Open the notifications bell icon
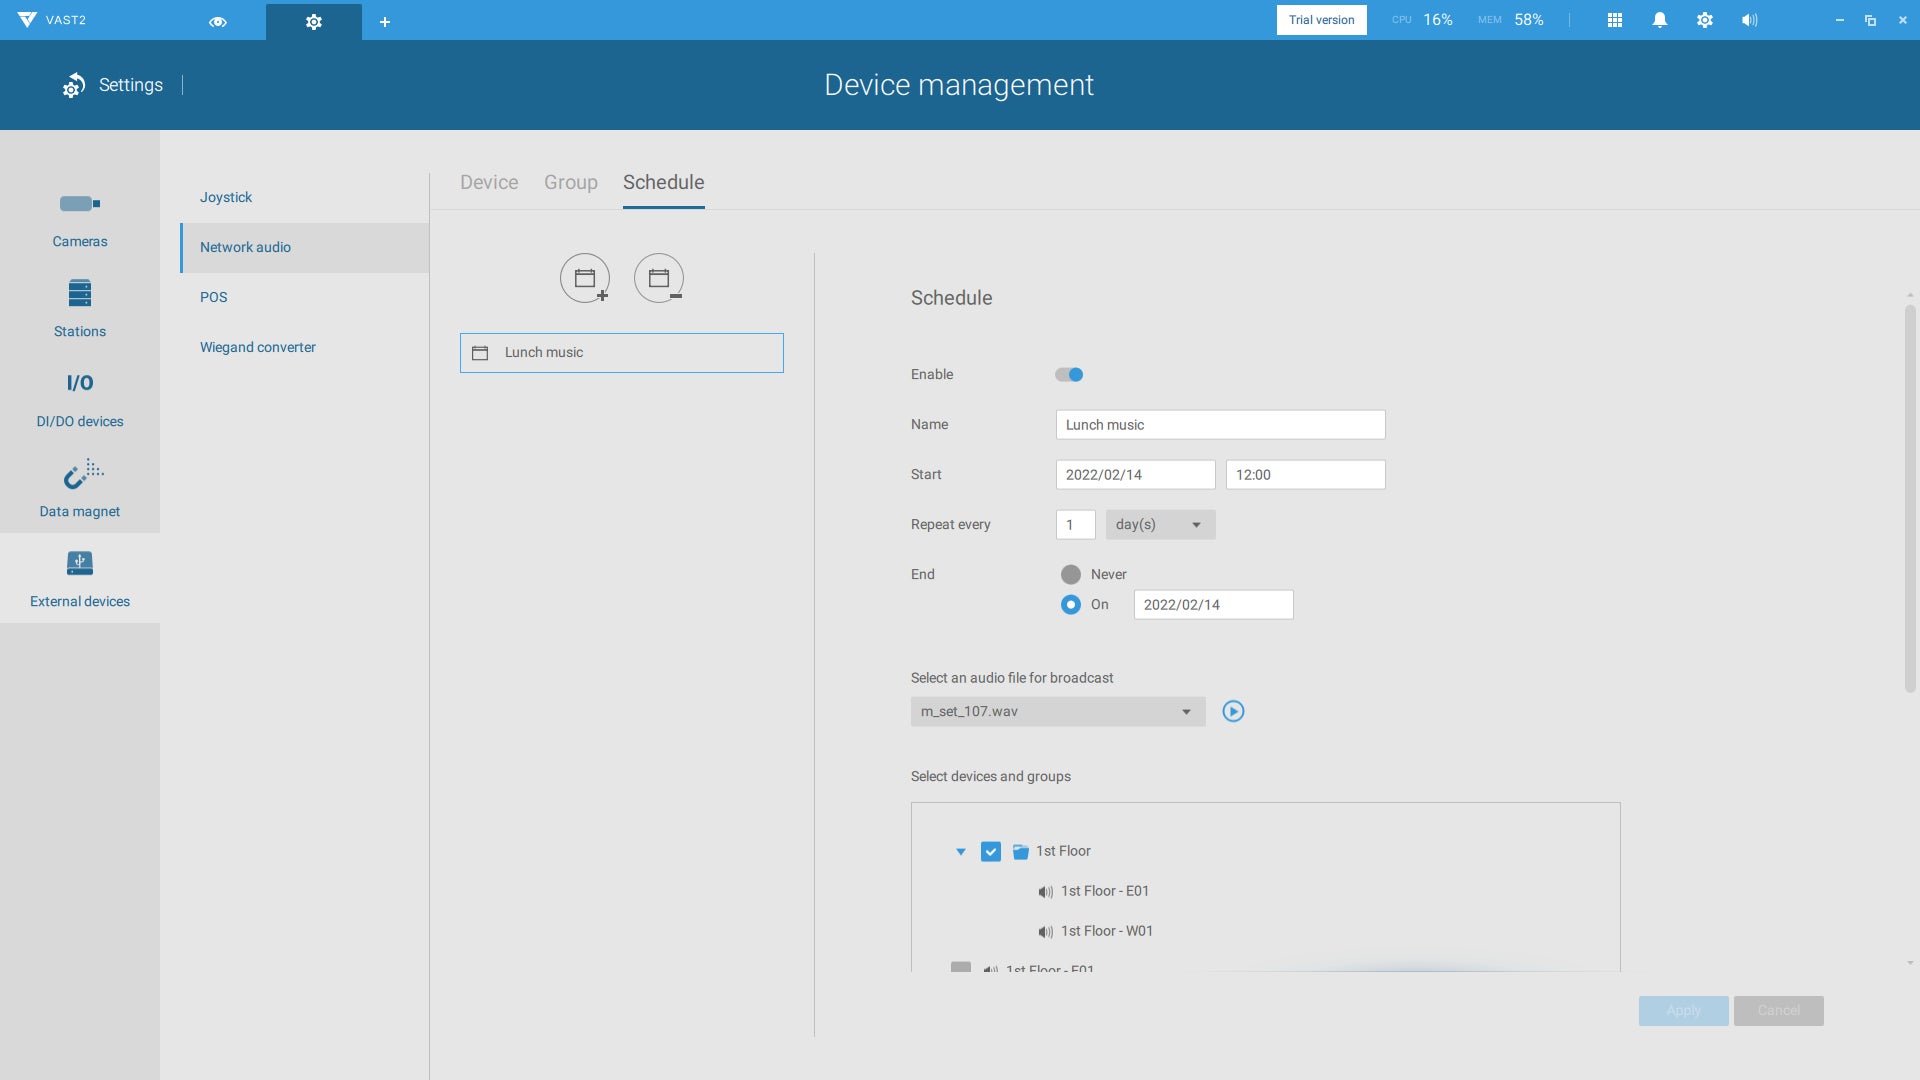The width and height of the screenshot is (1920, 1080). click(x=1660, y=20)
